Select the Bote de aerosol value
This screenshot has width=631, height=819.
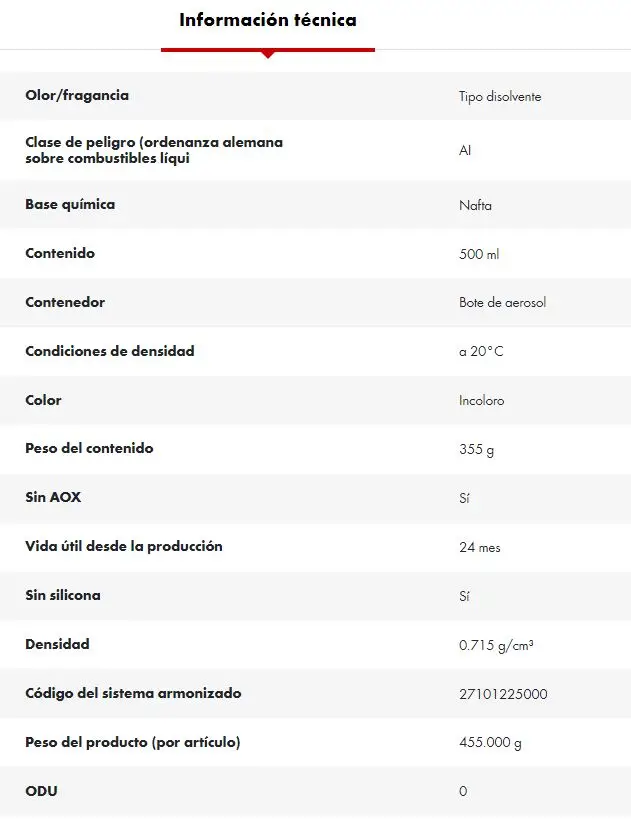click(x=502, y=303)
